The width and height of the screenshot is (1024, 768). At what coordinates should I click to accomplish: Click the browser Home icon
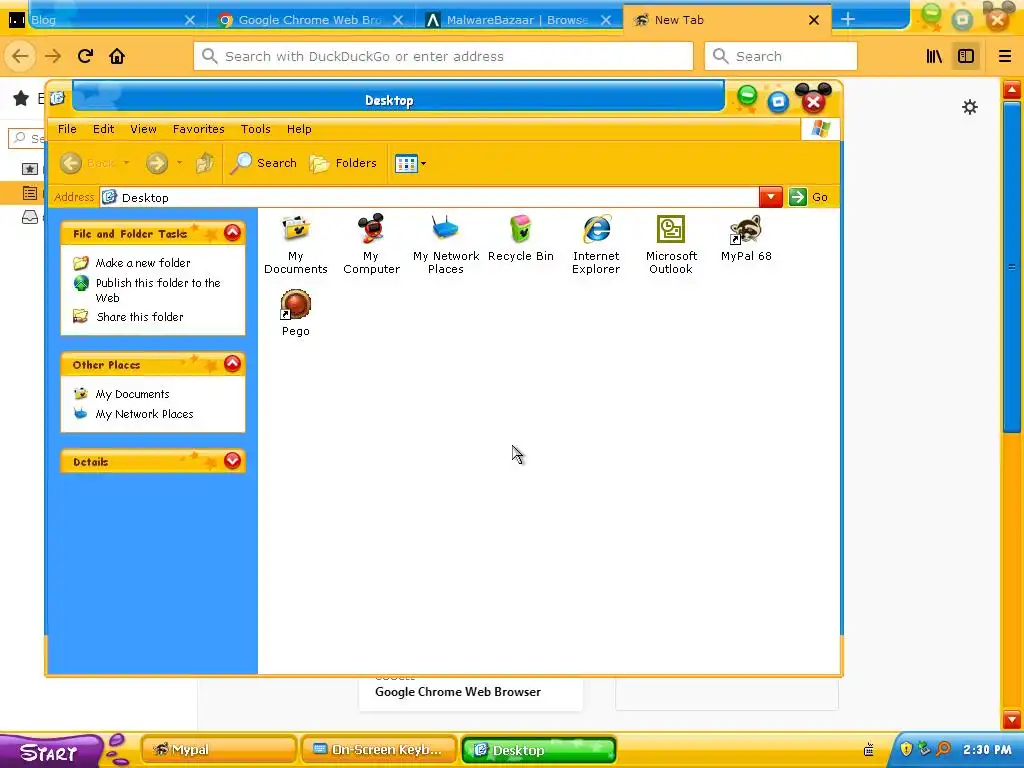[x=117, y=56]
